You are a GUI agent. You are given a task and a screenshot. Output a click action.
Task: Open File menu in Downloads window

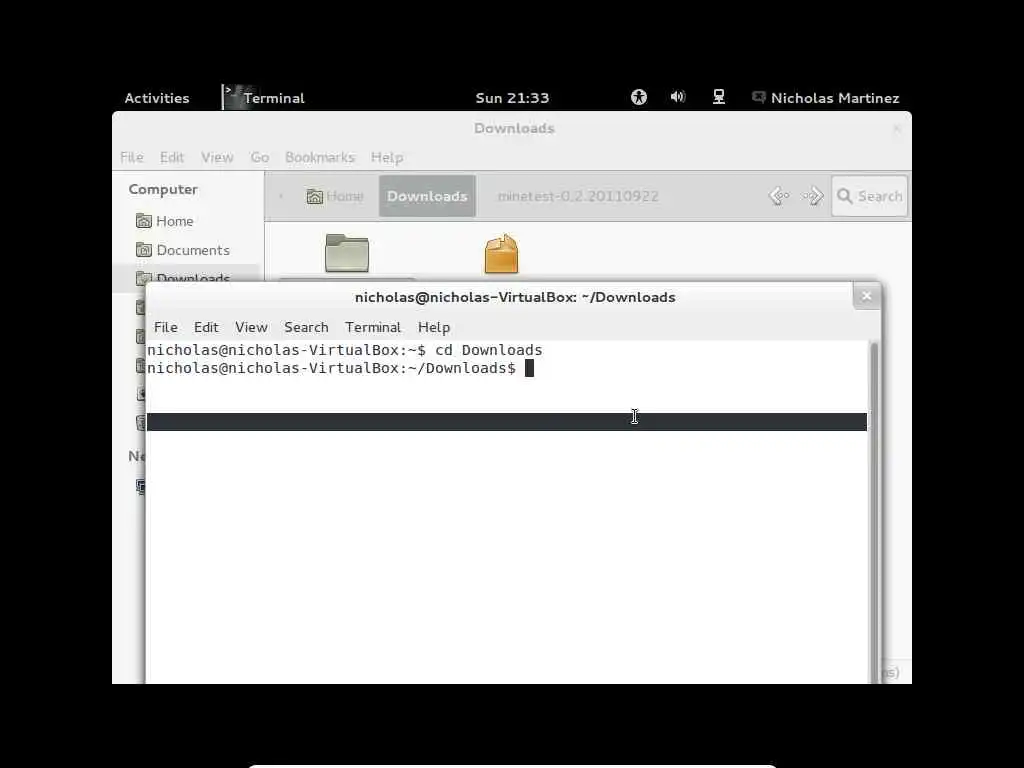tap(131, 157)
